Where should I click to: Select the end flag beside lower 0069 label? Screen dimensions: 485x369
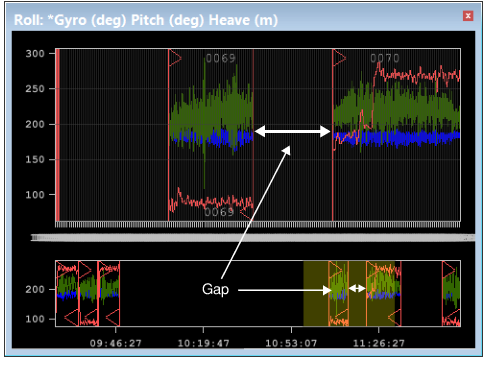pyautogui.click(x=246, y=215)
